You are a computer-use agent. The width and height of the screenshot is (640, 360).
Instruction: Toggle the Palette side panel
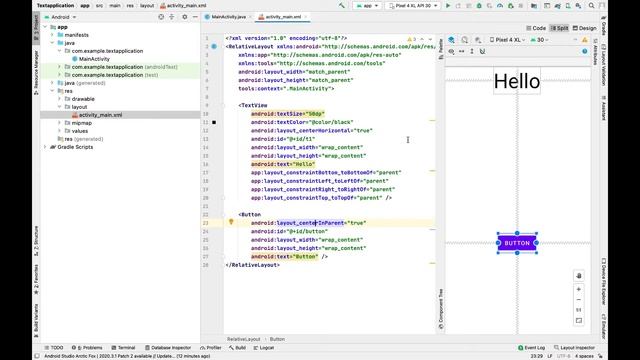[x=441, y=49]
